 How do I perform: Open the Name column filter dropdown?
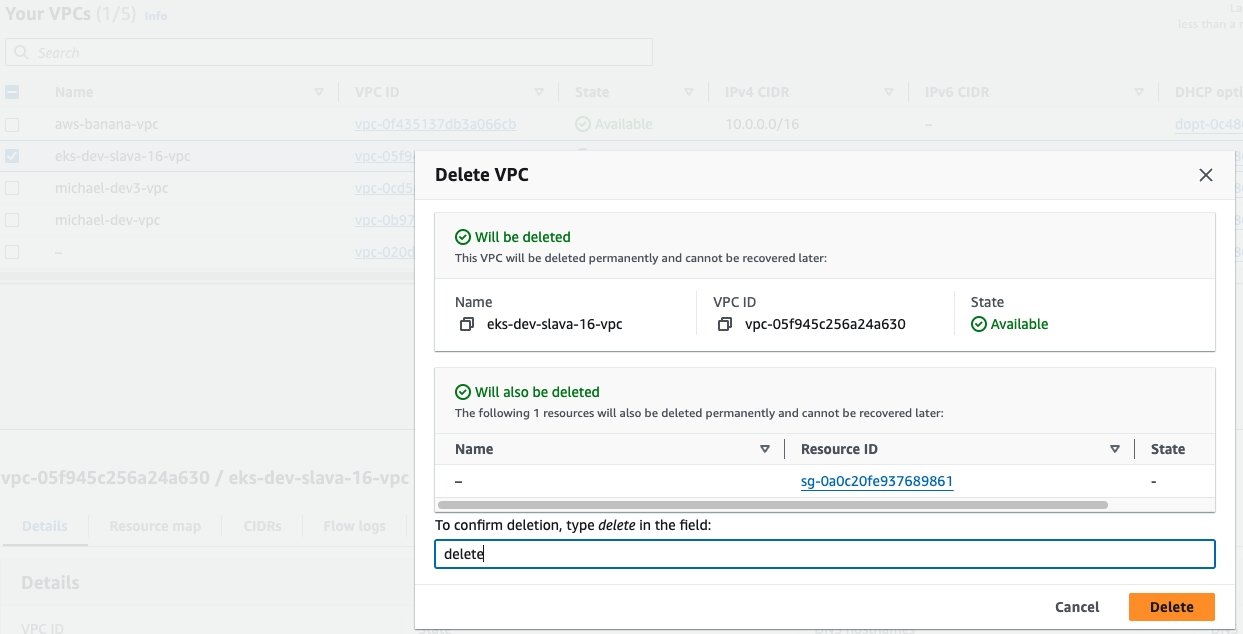coord(319,91)
